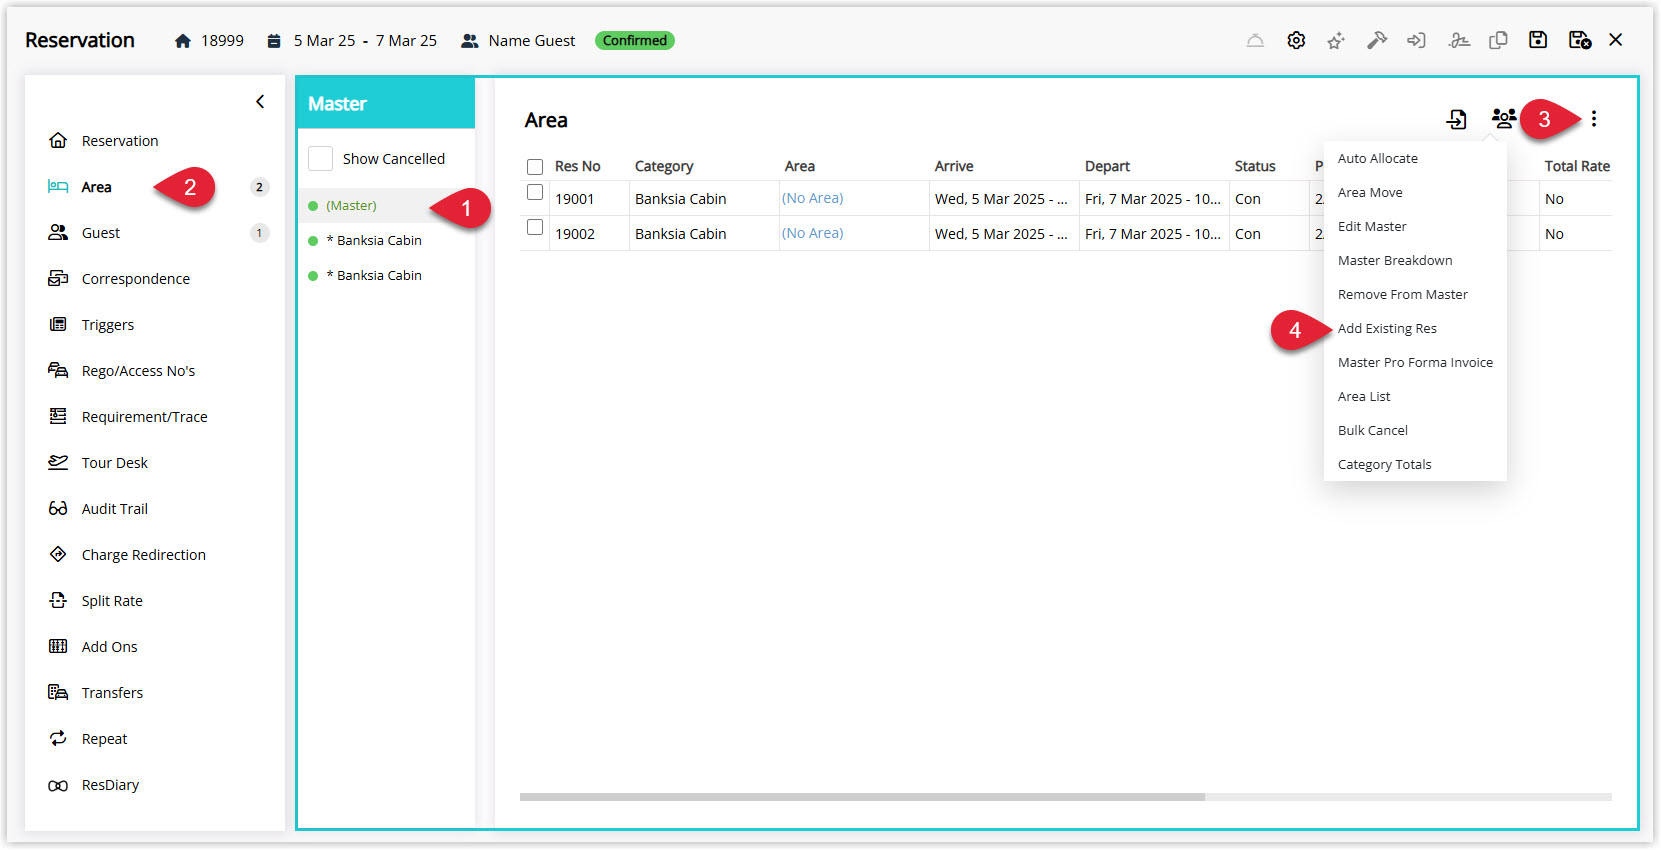Sort by the Status column header

[1255, 167]
